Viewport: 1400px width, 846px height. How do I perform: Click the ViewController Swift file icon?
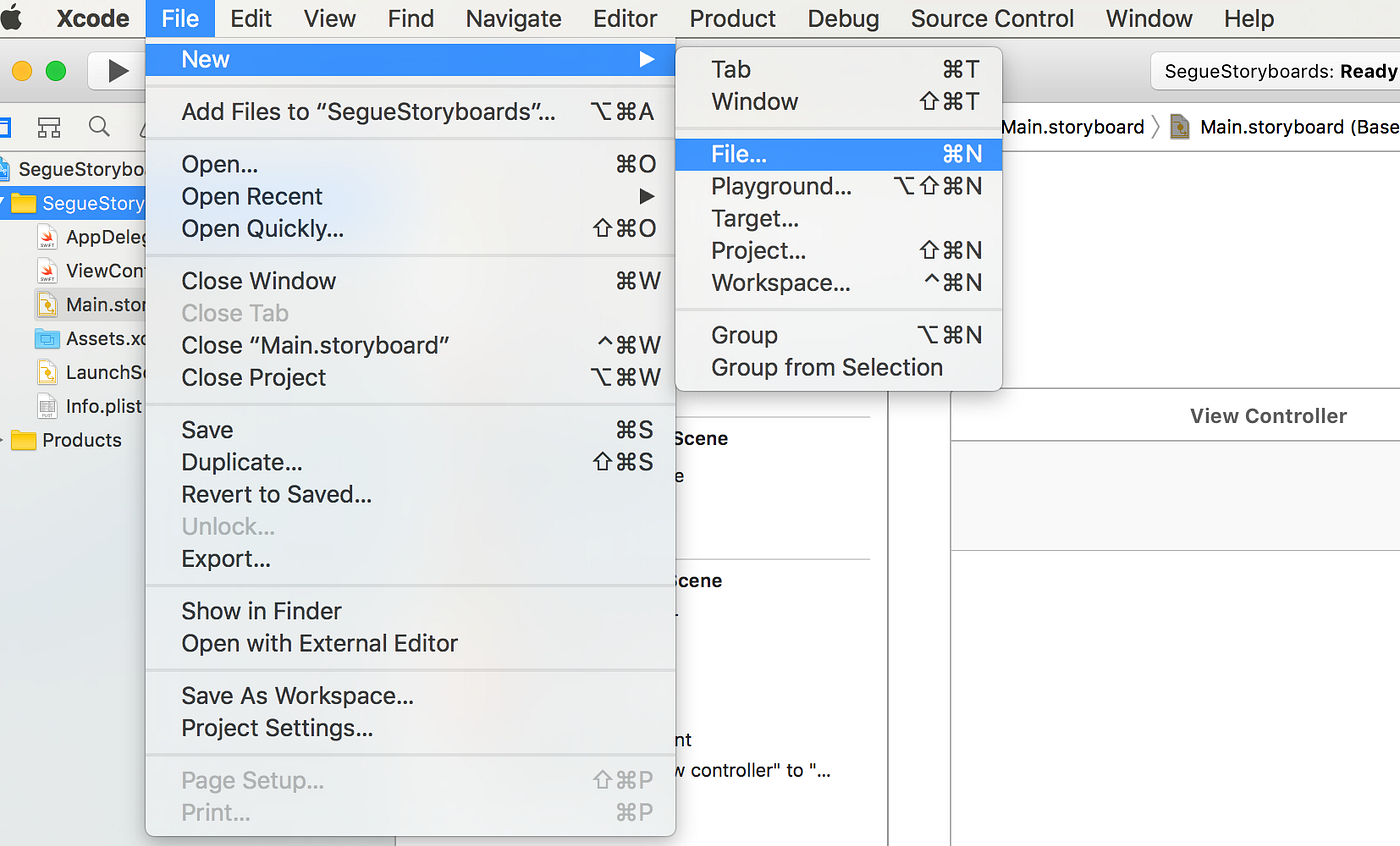[47, 270]
